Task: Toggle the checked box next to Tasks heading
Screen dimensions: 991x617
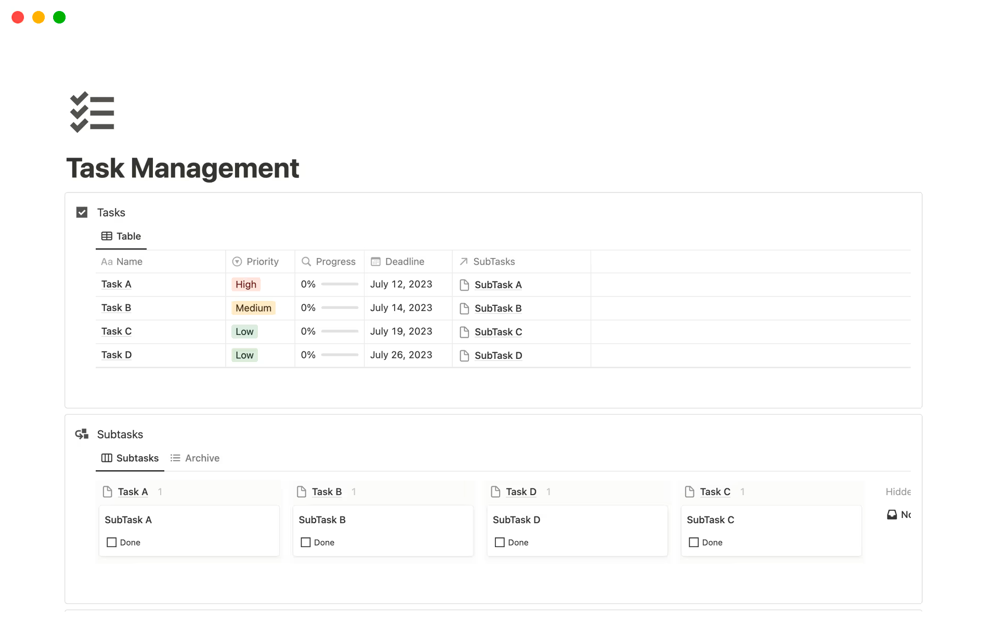Action: (81, 212)
